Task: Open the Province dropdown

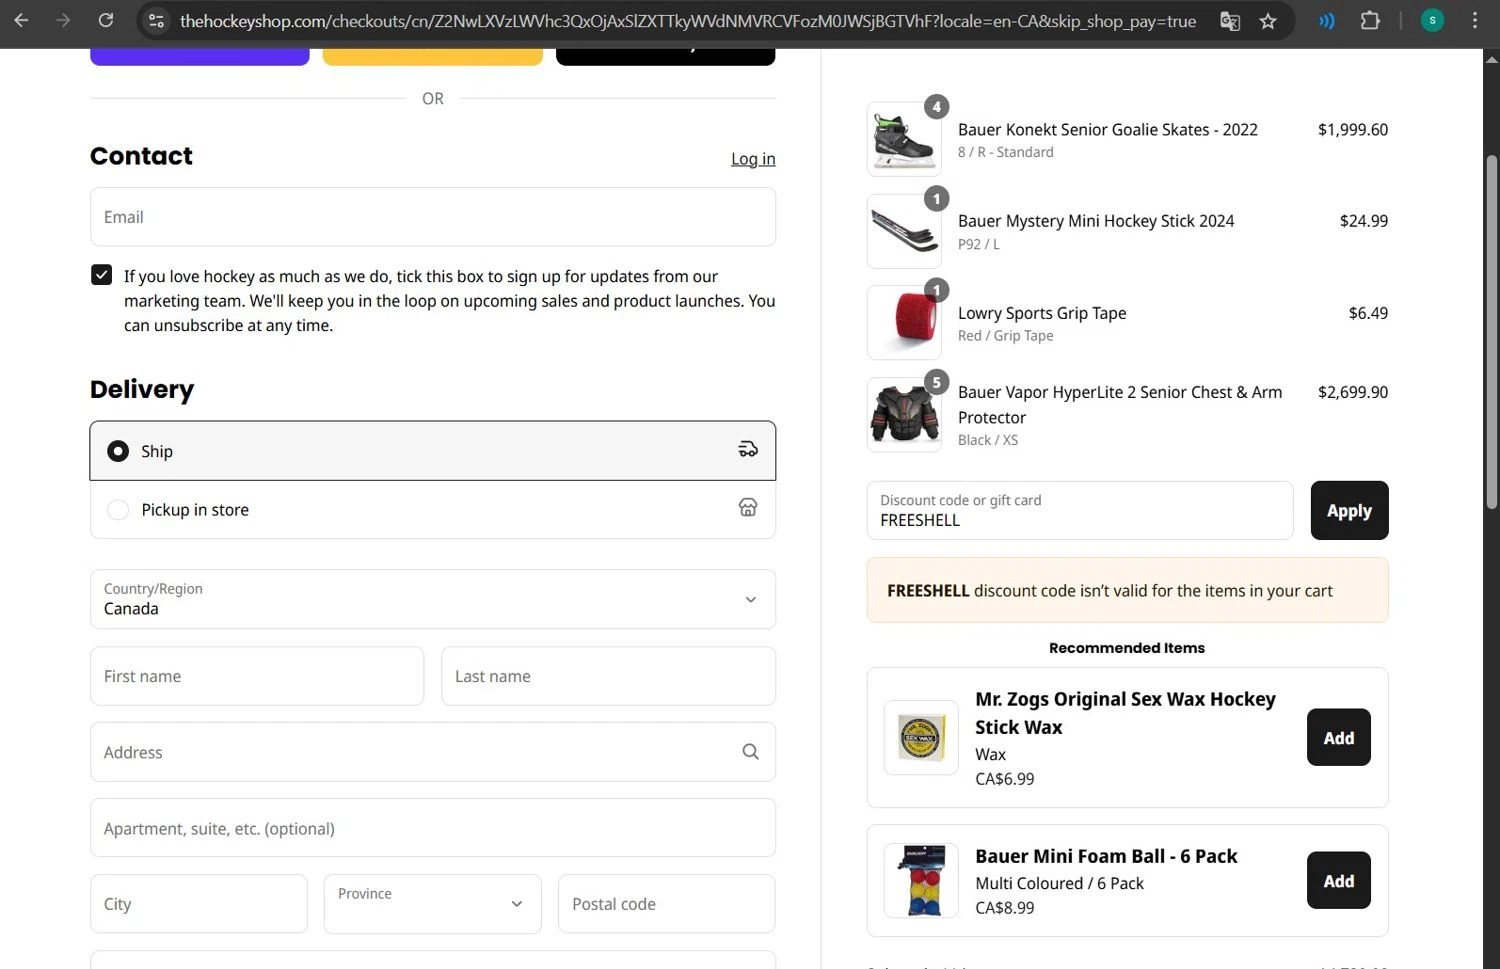Action: click(433, 904)
